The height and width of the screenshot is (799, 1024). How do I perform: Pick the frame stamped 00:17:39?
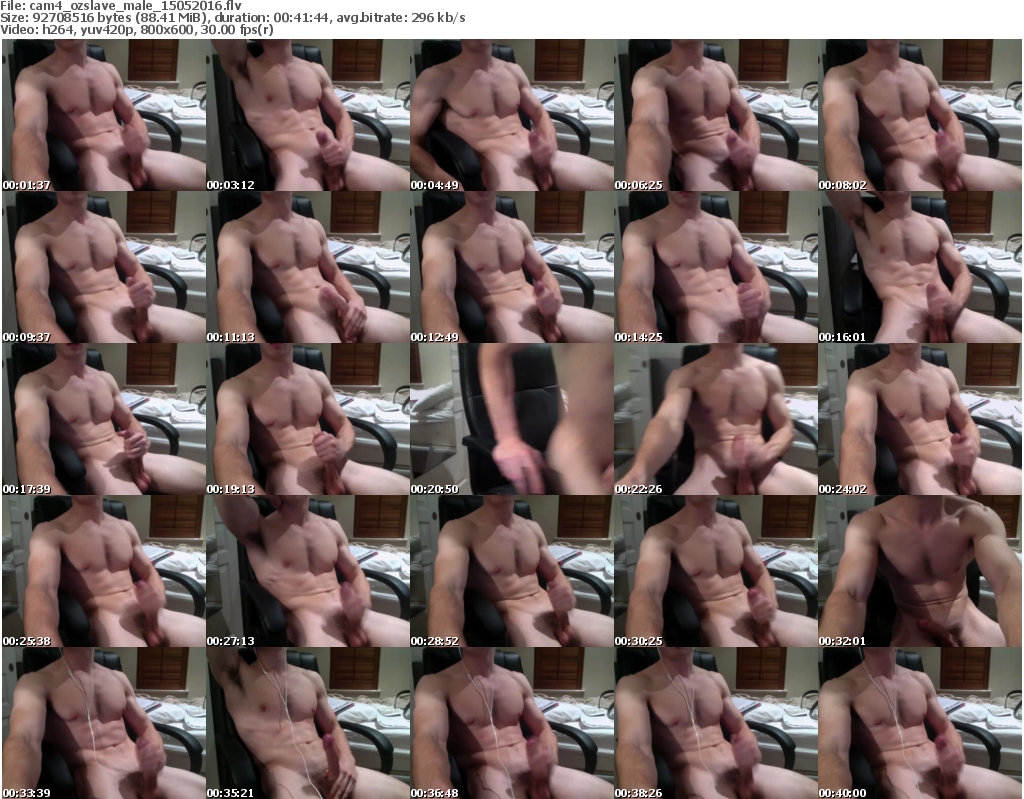[x=104, y=419]
